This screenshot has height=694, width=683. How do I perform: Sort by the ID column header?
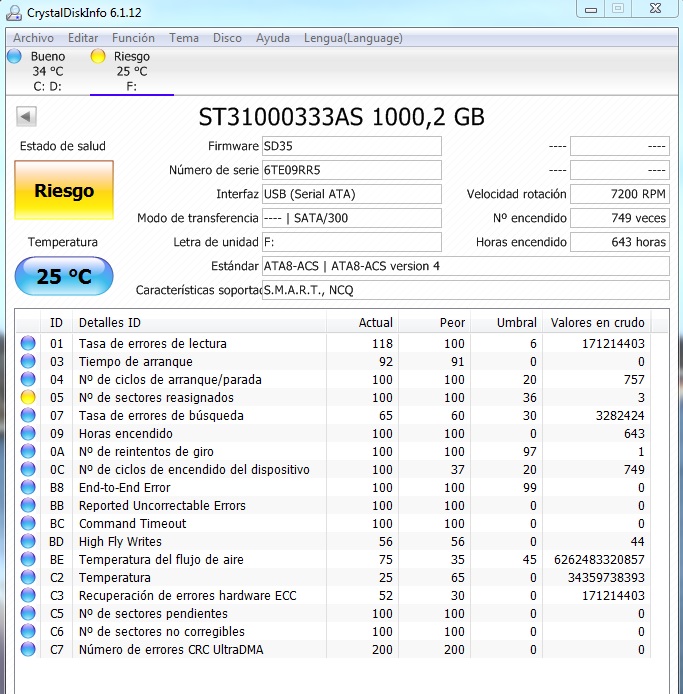tap(56, 323)
